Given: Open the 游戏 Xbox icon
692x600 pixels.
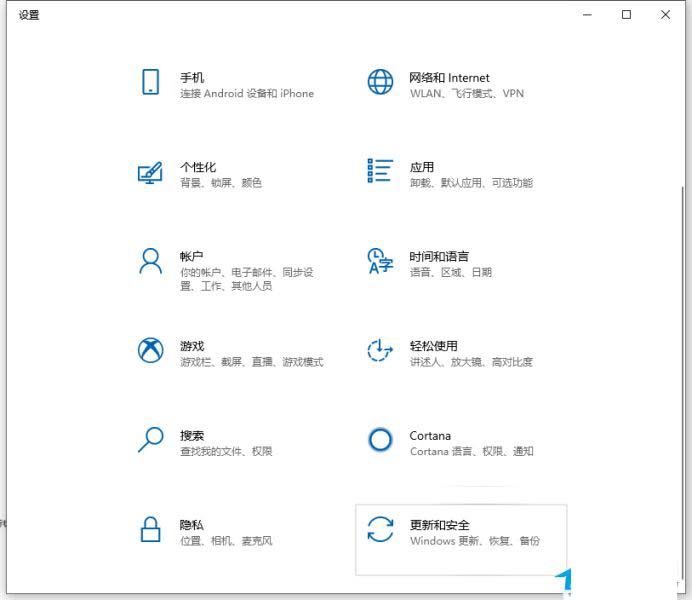Looking at the screenshot, I should click(x=150, y=350).
